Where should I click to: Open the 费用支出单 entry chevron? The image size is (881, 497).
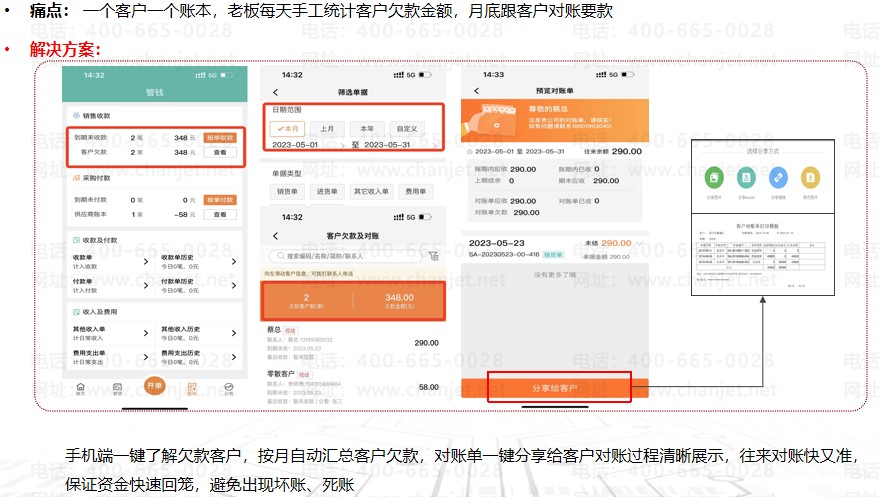coord(146,357)
